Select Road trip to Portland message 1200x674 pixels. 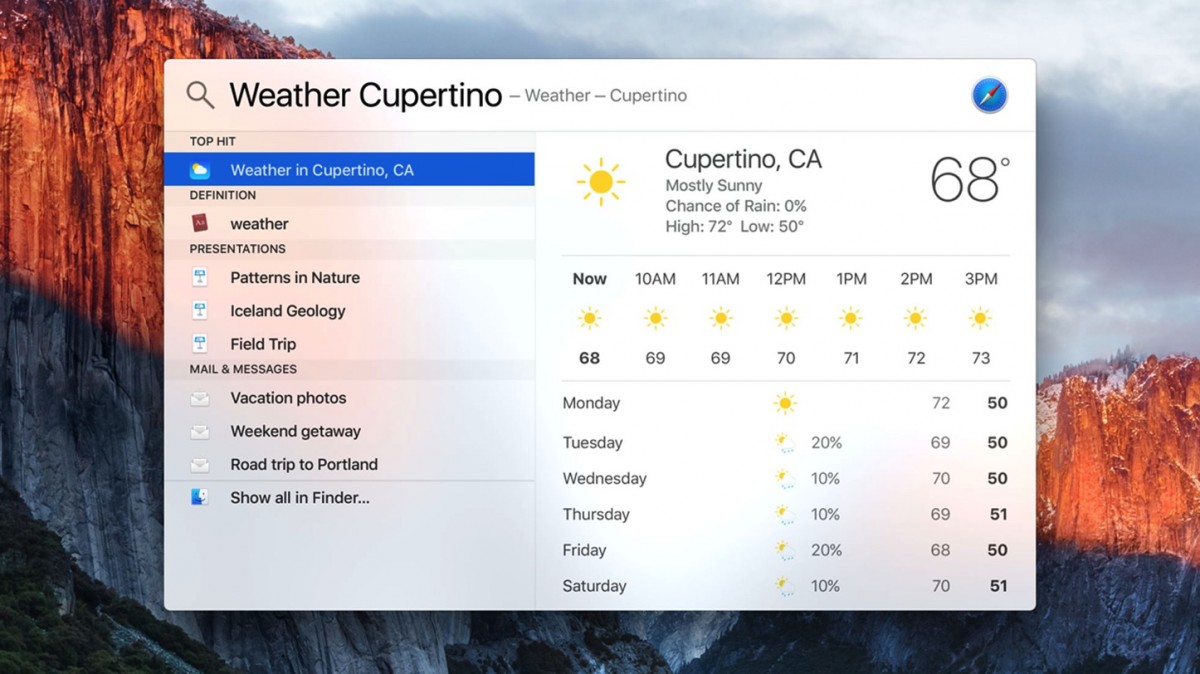(304, 464)
